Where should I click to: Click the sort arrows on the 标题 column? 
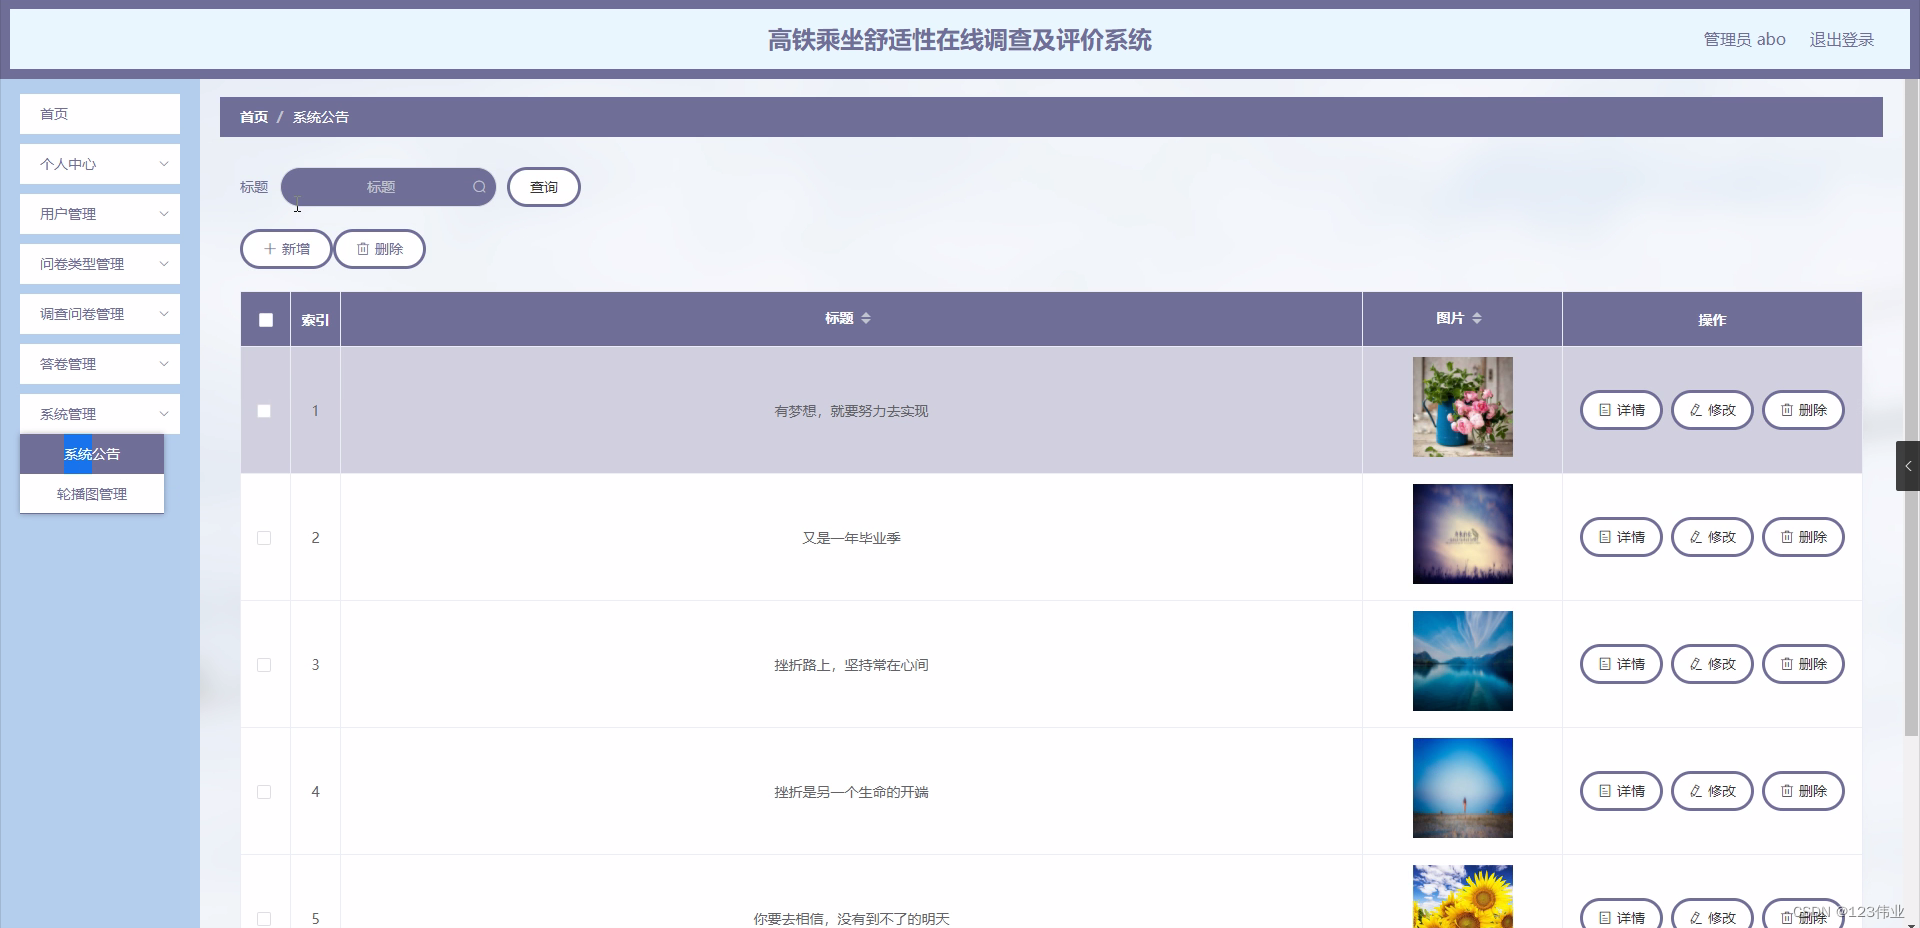click(x=866, y=317)
